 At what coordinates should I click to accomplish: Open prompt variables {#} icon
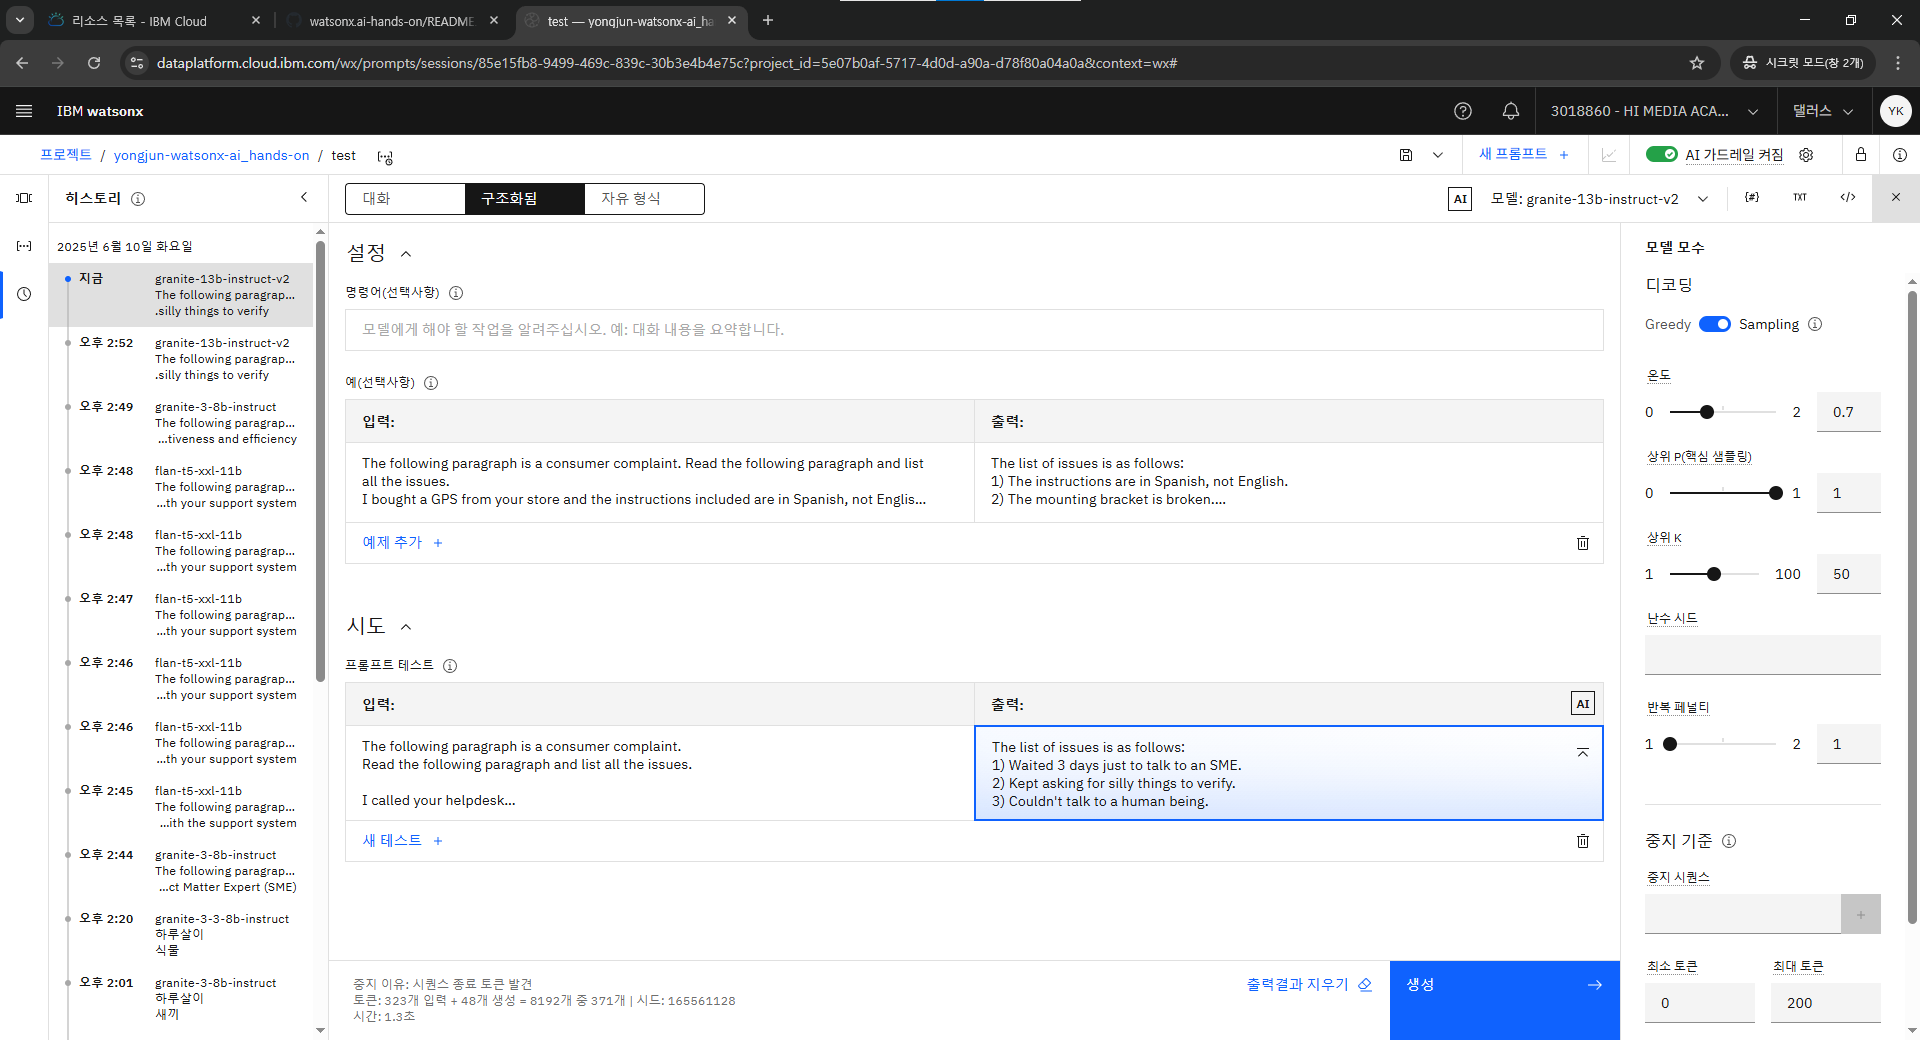[1752, 198]
